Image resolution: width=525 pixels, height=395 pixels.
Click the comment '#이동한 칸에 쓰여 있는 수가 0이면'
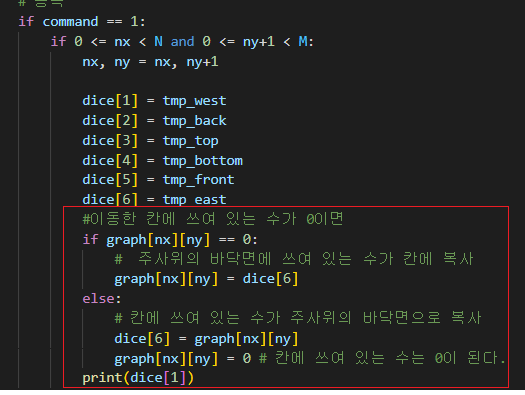pyautogui.click(x=213, y=219)
